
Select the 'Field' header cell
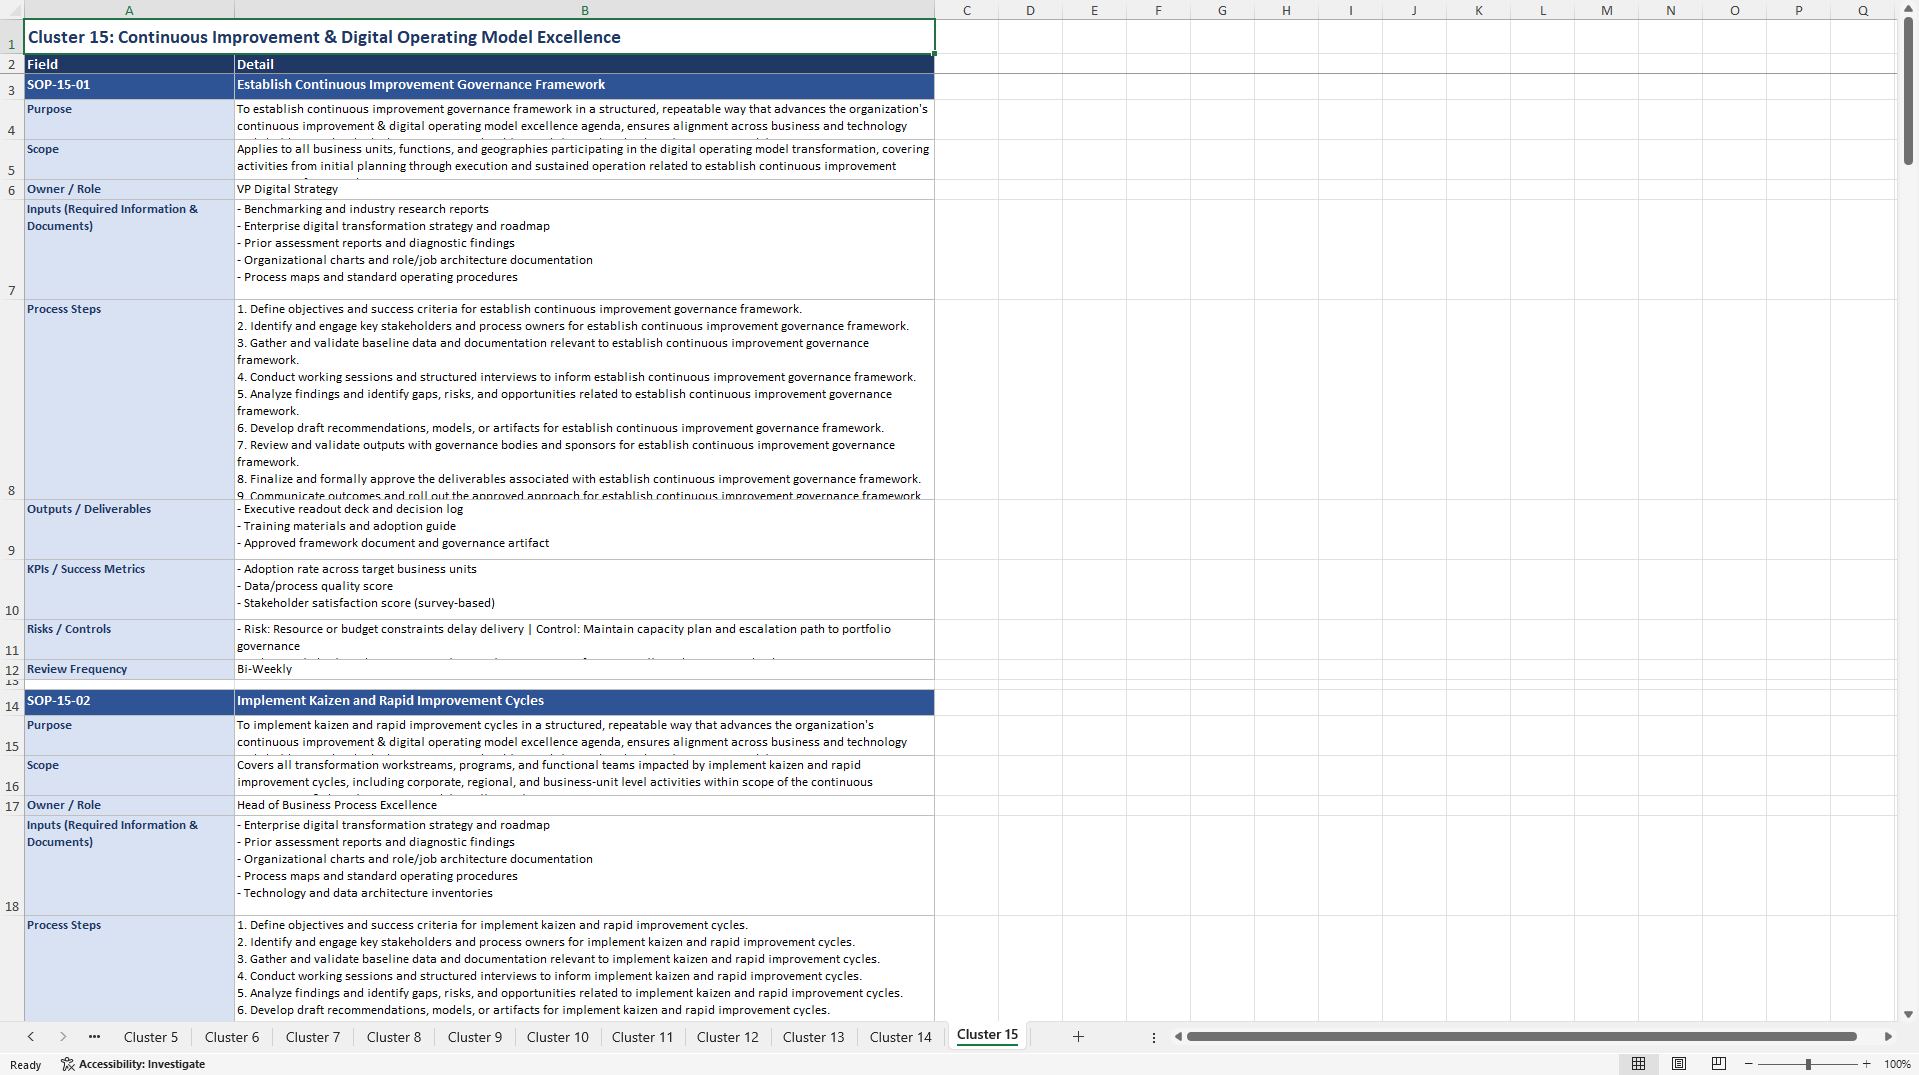coord(129,64)
